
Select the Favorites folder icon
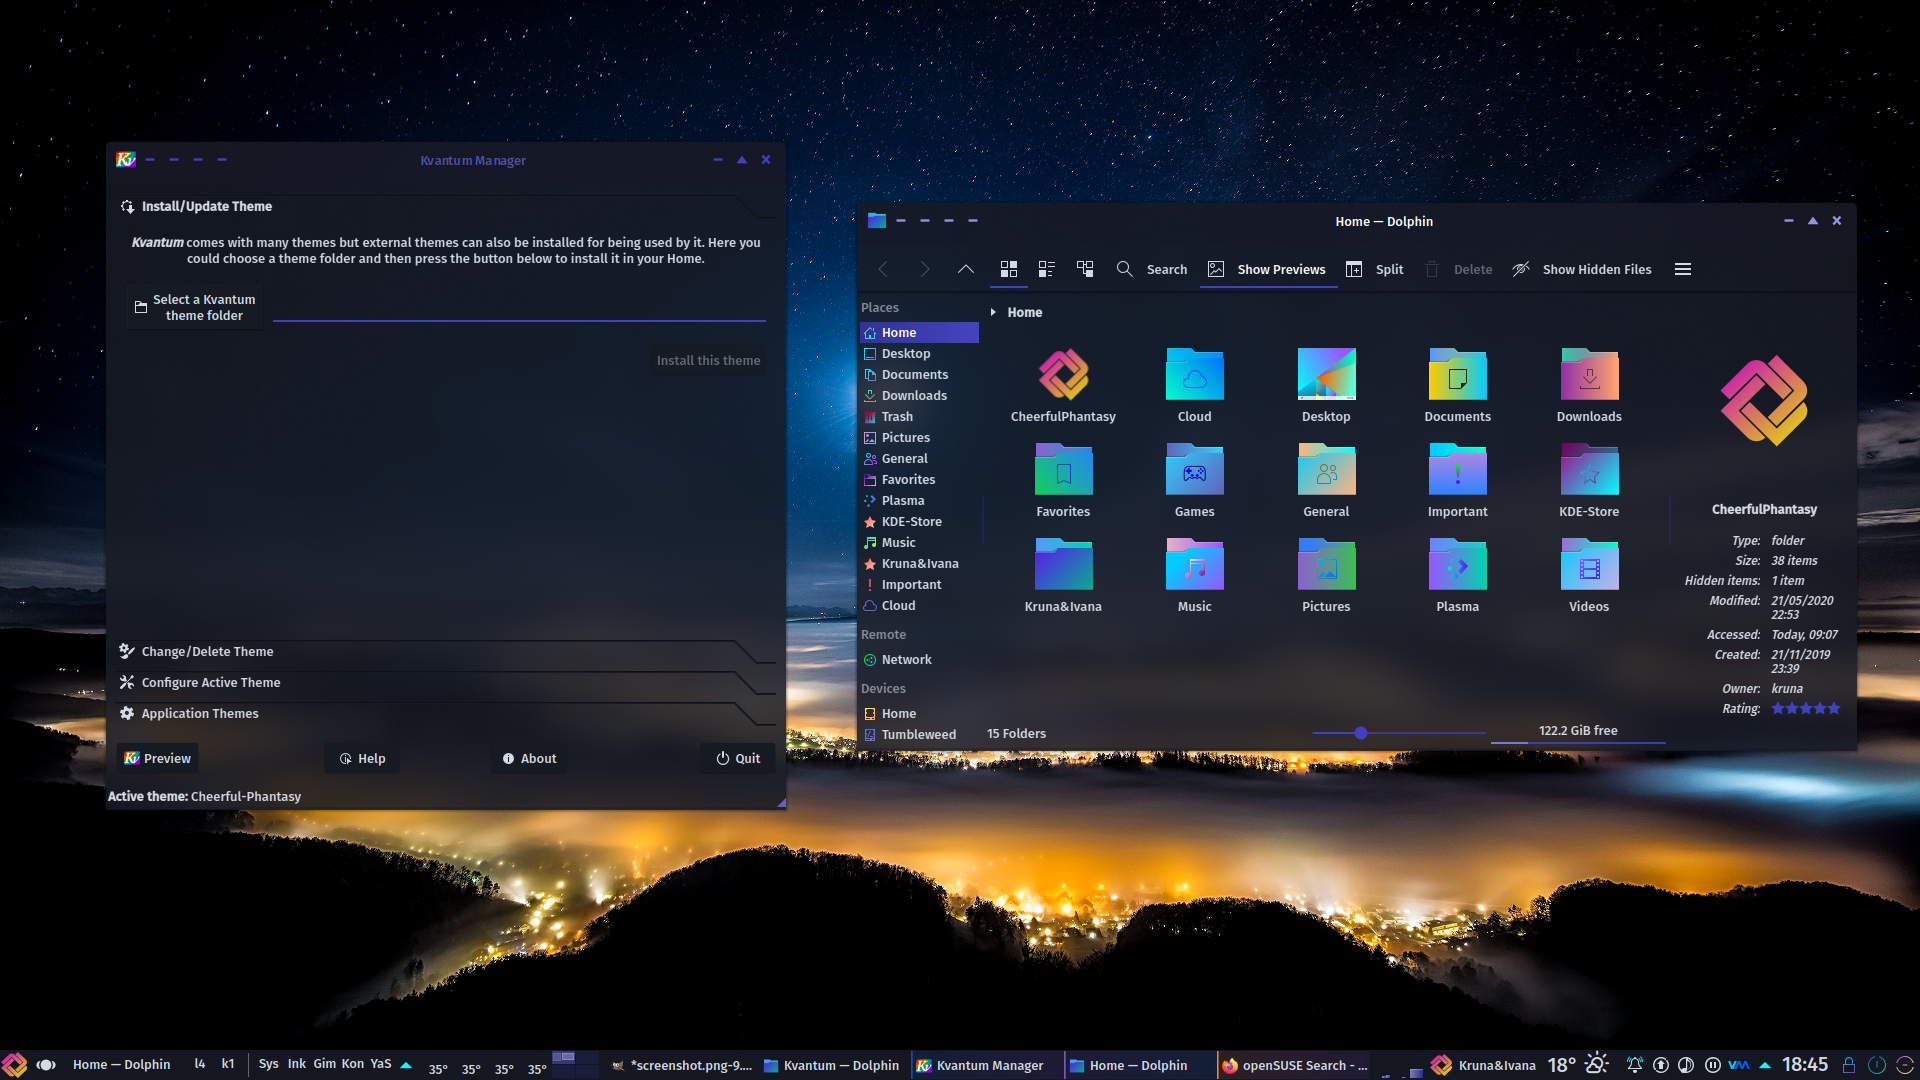tap(1063, 470)
